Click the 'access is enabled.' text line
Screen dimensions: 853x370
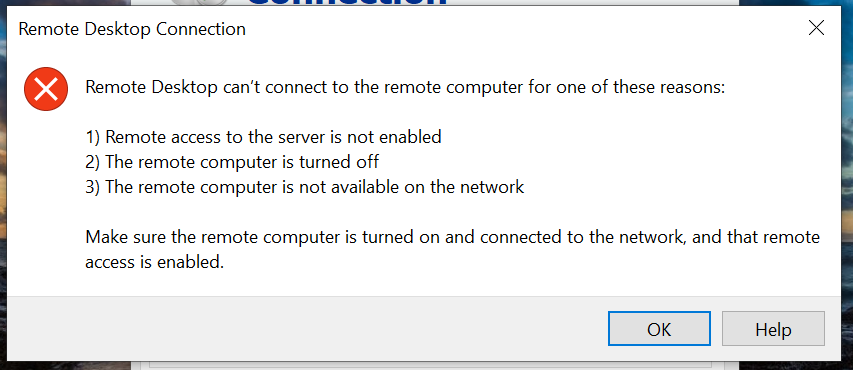(x=154, y=262)
